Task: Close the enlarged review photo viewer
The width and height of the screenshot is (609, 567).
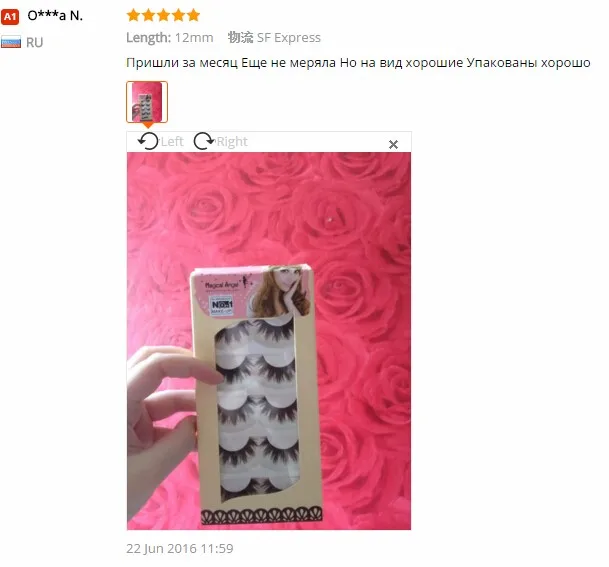Action: click(393, 144)
